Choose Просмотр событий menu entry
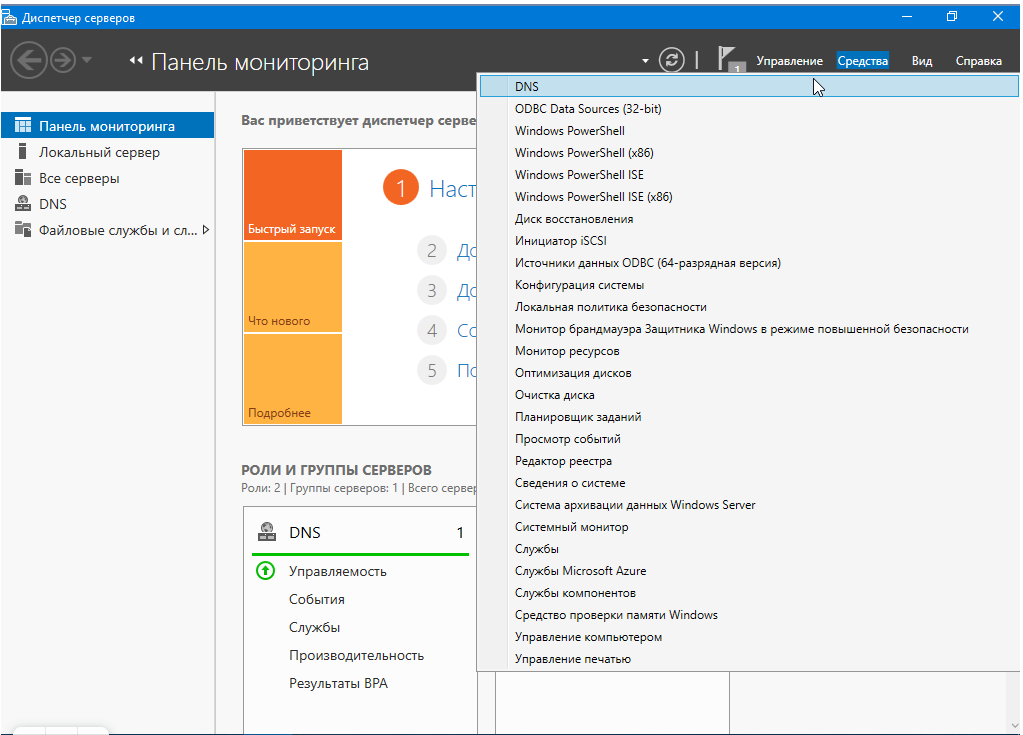1023x735 pixels. tap(749, 439)
